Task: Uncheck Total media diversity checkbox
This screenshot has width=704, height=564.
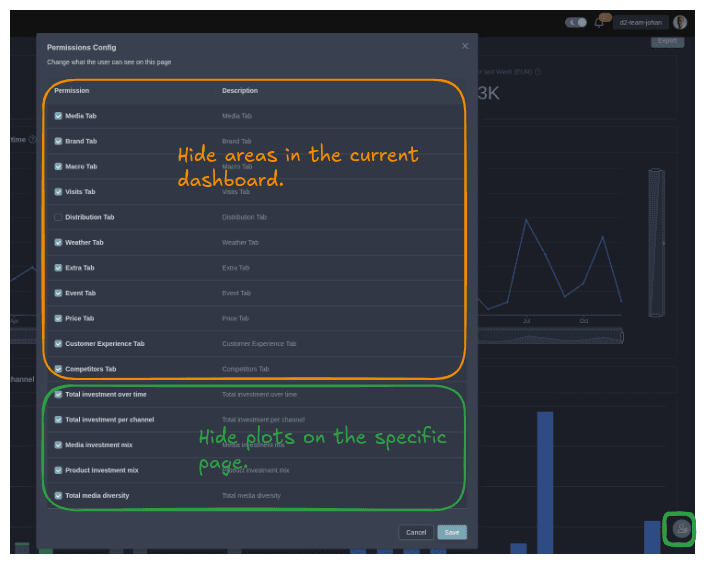Action: pyautogui.click(x=58, y=496)
